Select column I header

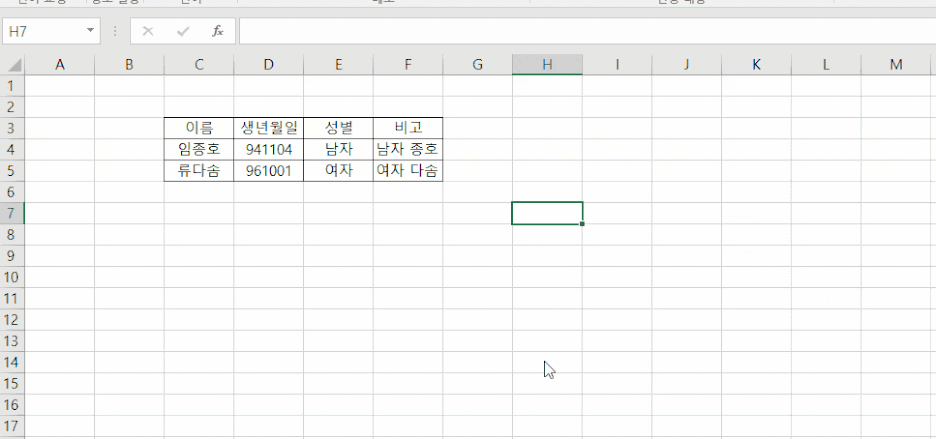click(617, 65)
